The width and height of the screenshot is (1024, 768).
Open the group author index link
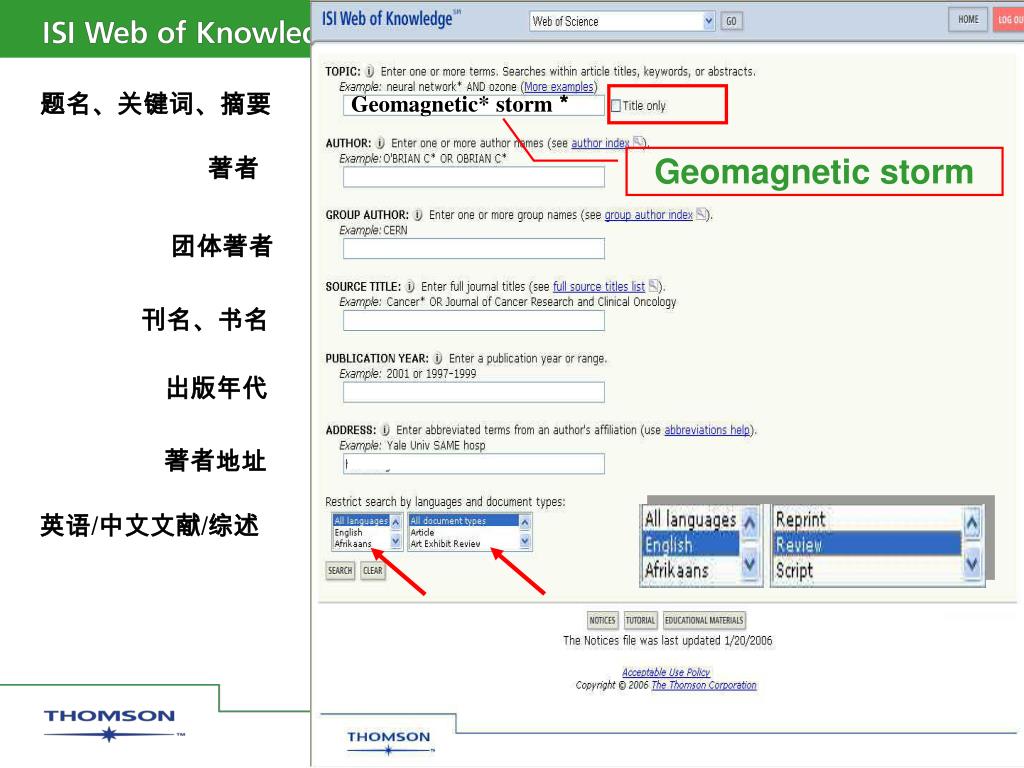pos(648,215)
